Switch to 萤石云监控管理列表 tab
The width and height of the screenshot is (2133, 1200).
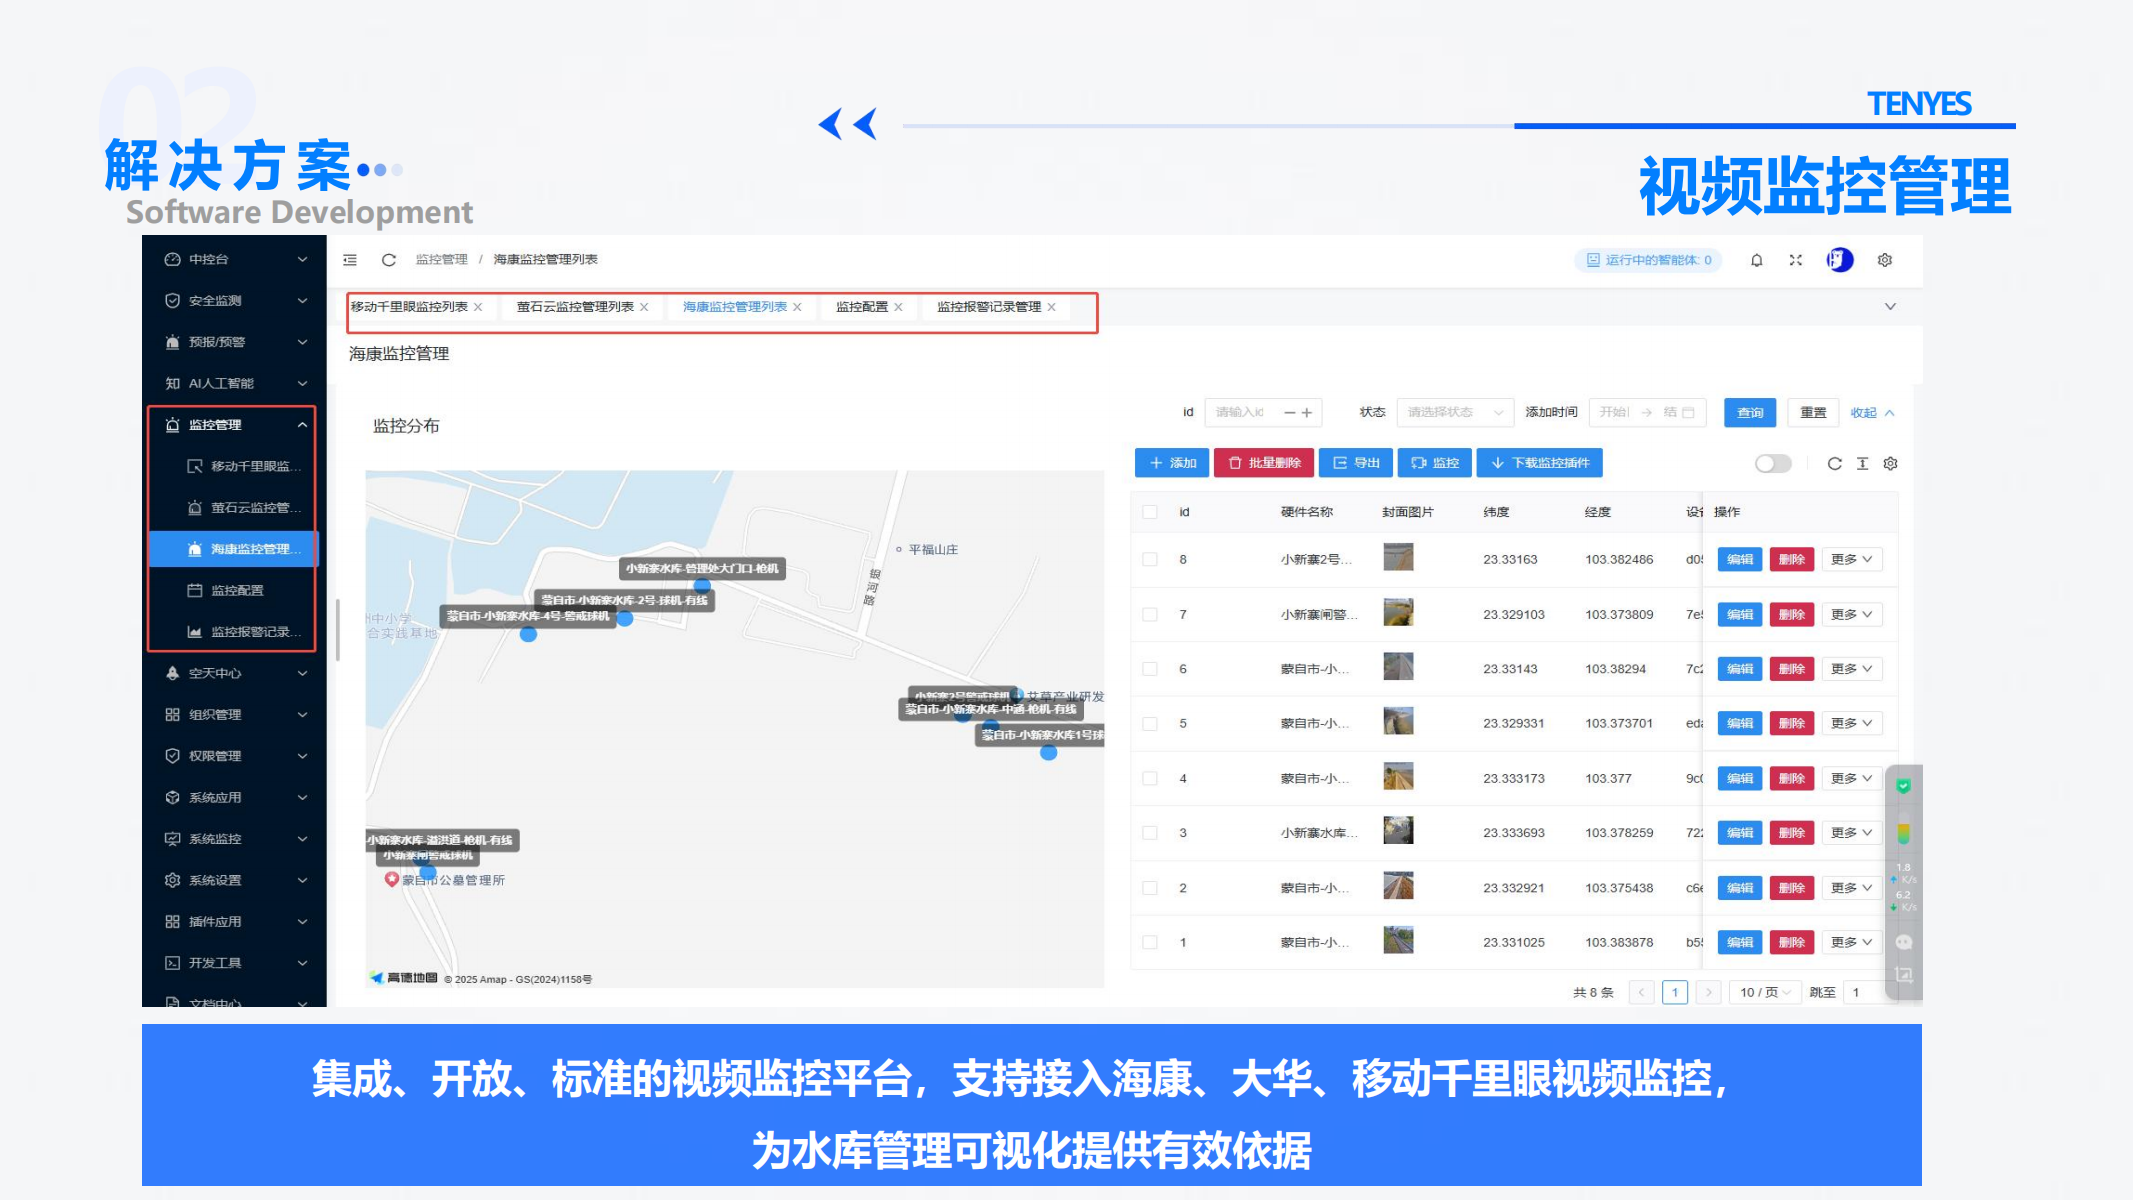click(x=575, y=307)
